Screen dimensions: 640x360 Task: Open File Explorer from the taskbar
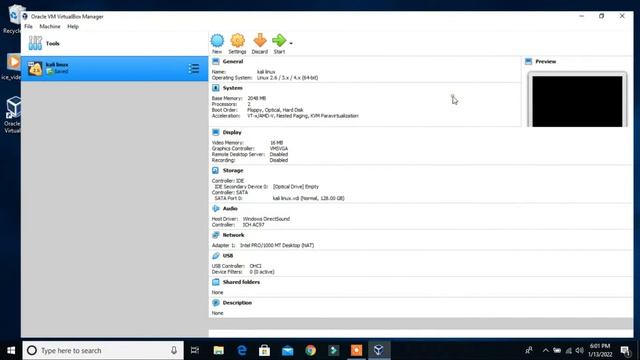pos(219,350)
